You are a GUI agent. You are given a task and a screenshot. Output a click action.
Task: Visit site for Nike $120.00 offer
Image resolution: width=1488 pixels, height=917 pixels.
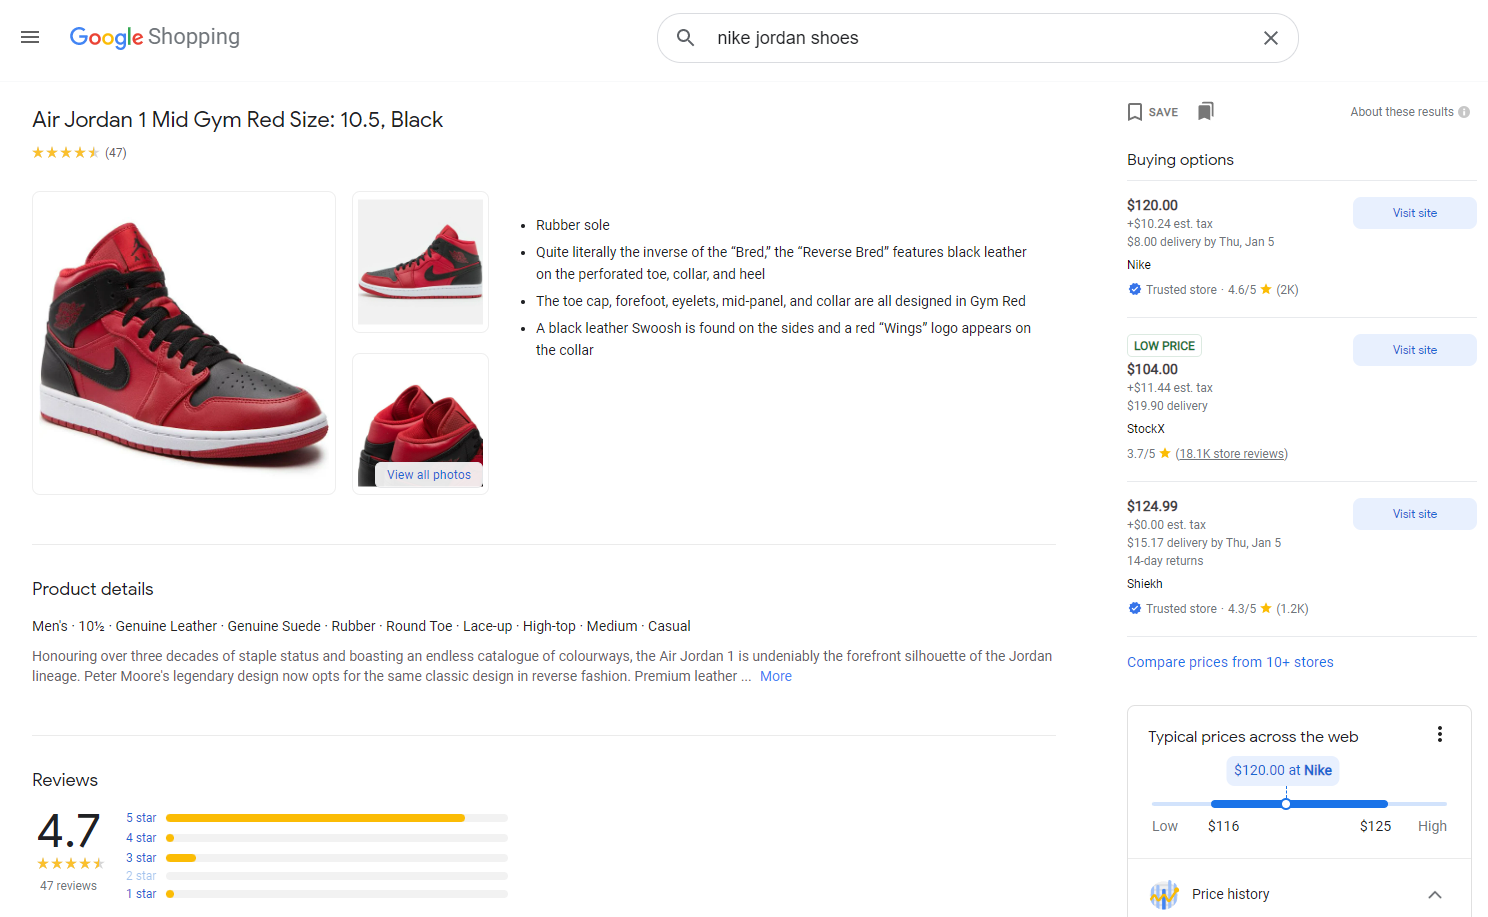[x=1414, y=213]
